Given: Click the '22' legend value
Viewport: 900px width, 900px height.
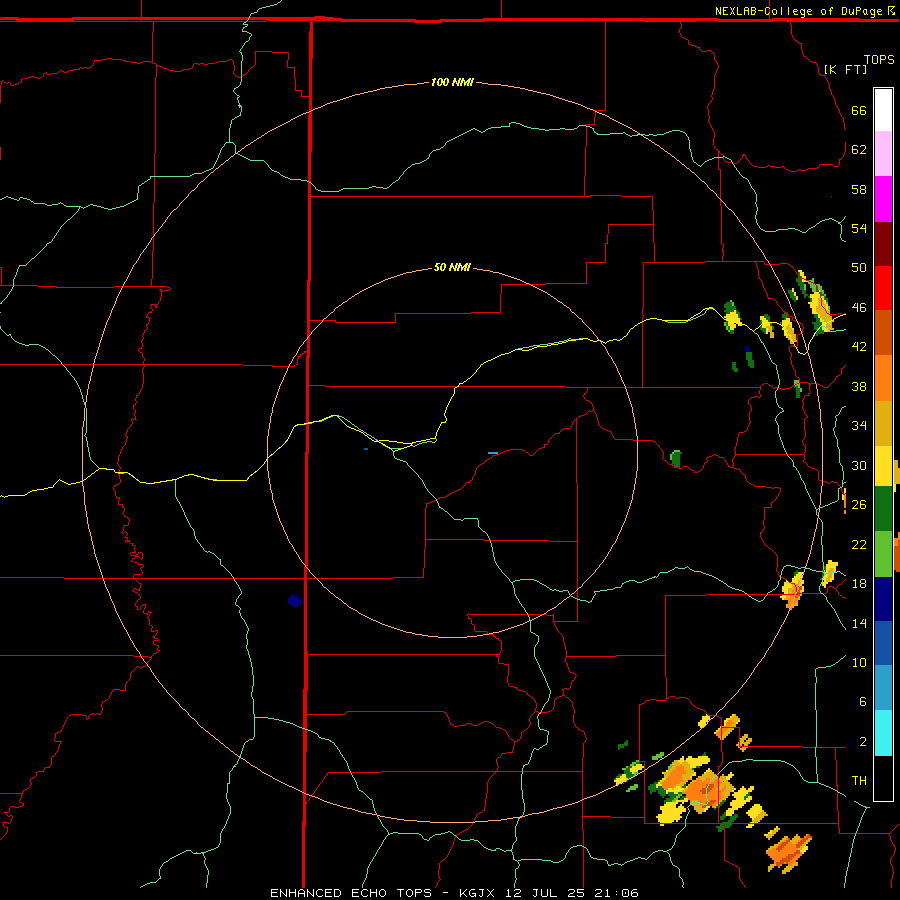Looking at the screenshot, I should coord(859,544).
